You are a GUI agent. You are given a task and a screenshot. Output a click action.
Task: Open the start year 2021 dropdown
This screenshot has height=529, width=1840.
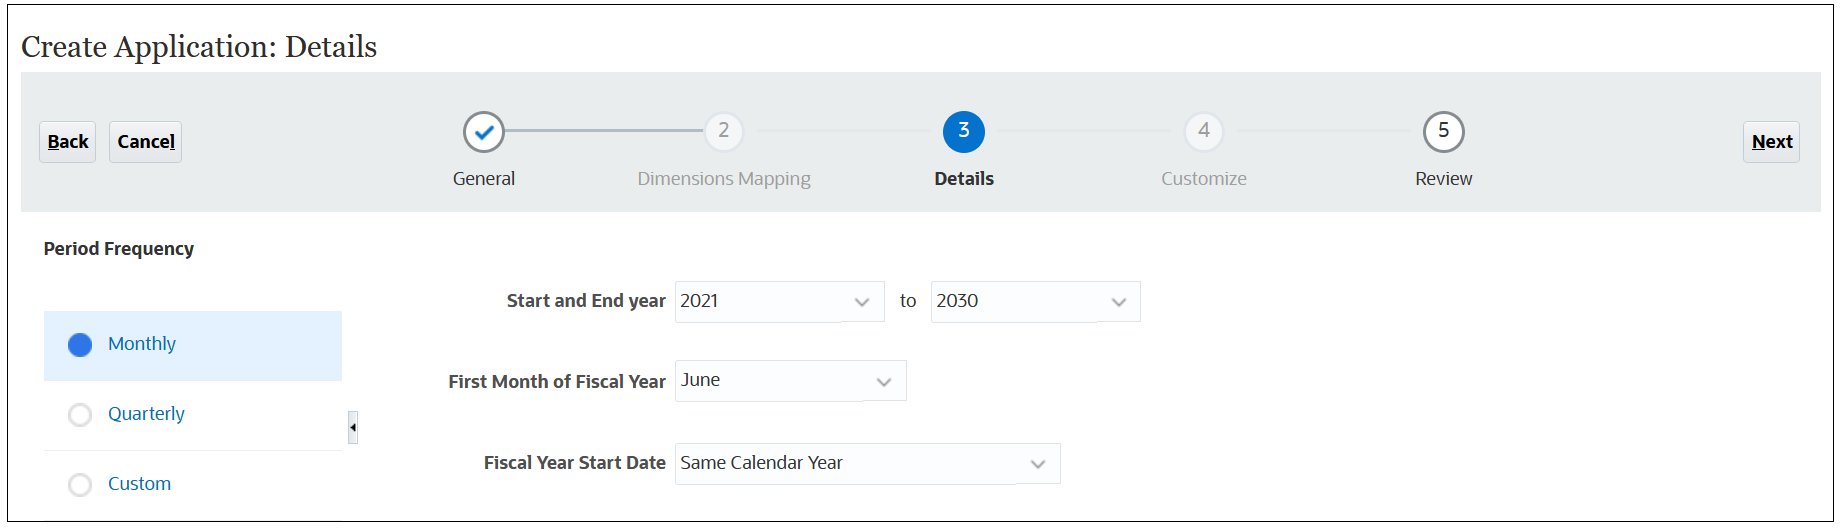pyautogui.click(x=780, y=301)
